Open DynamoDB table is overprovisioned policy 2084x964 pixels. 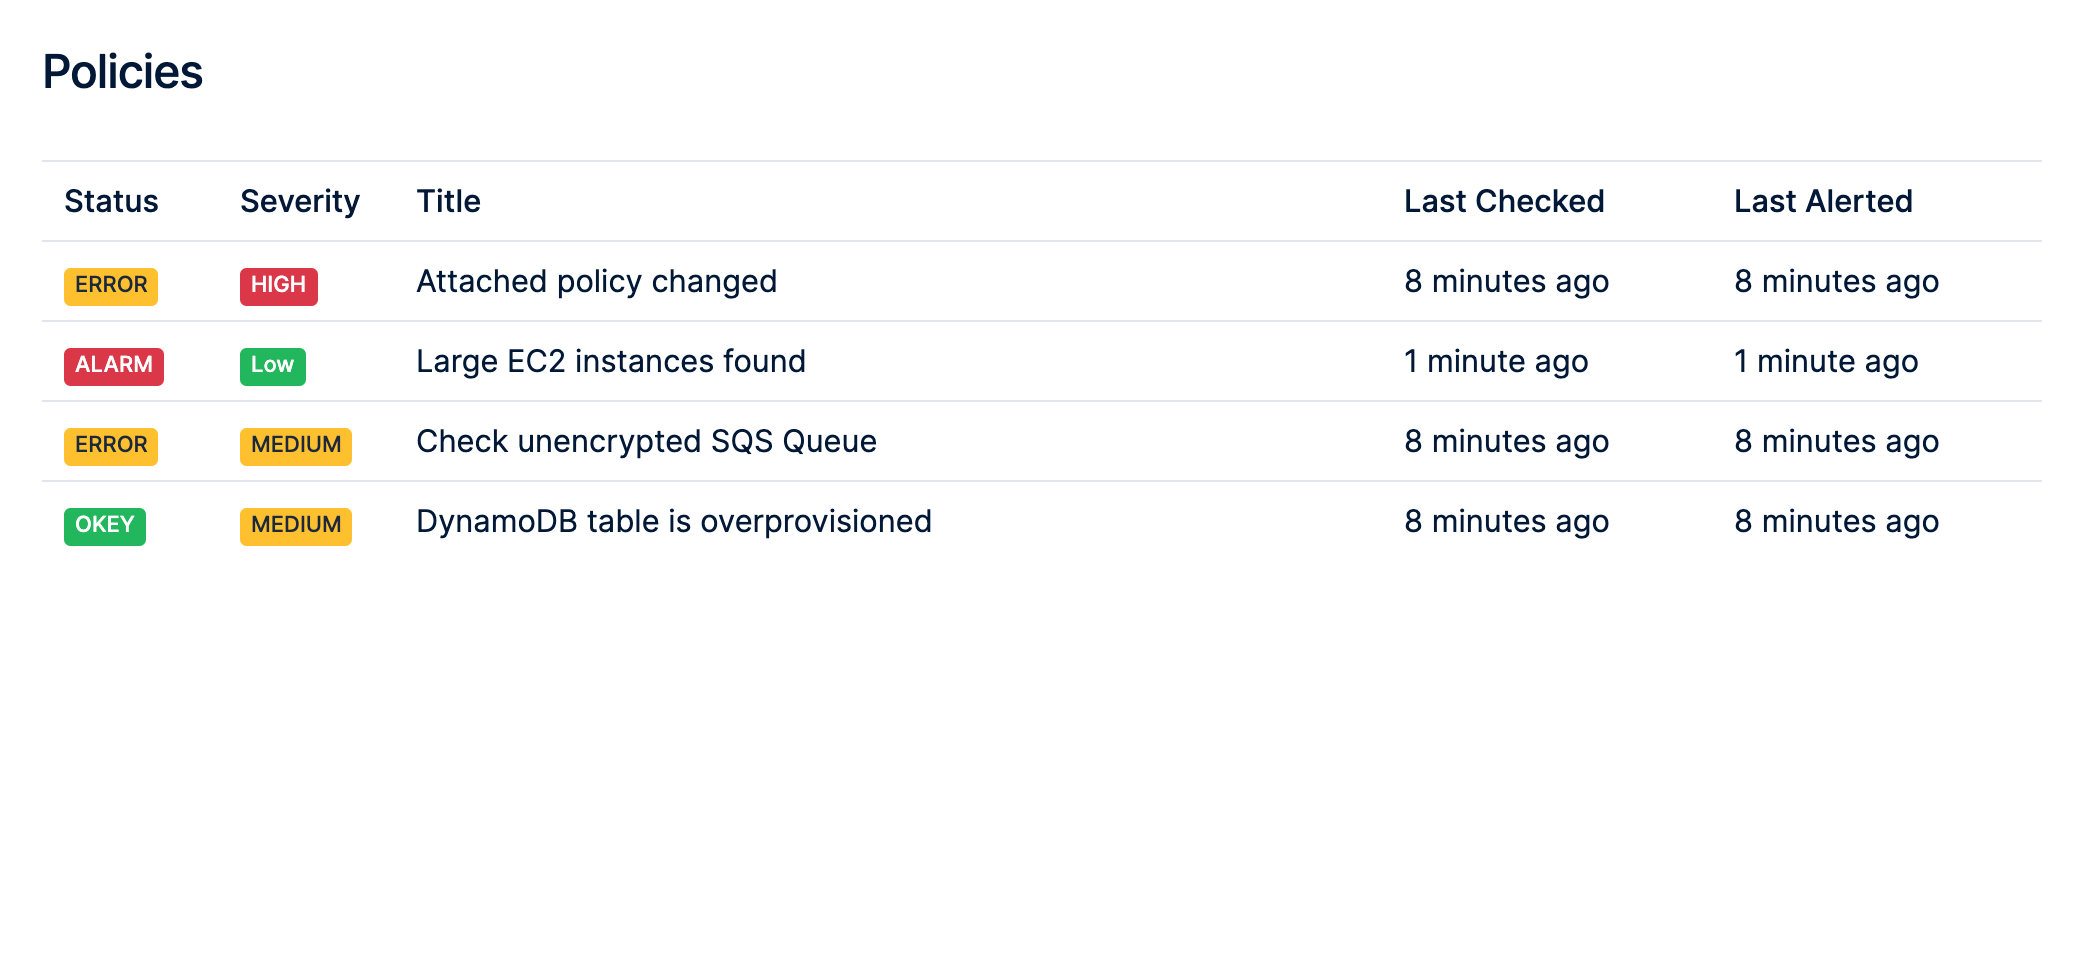[x=674, y=522]
